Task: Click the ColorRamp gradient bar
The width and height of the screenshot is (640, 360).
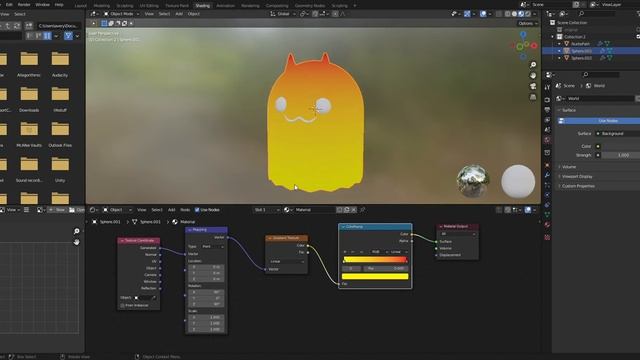Action: click(375, 260)
